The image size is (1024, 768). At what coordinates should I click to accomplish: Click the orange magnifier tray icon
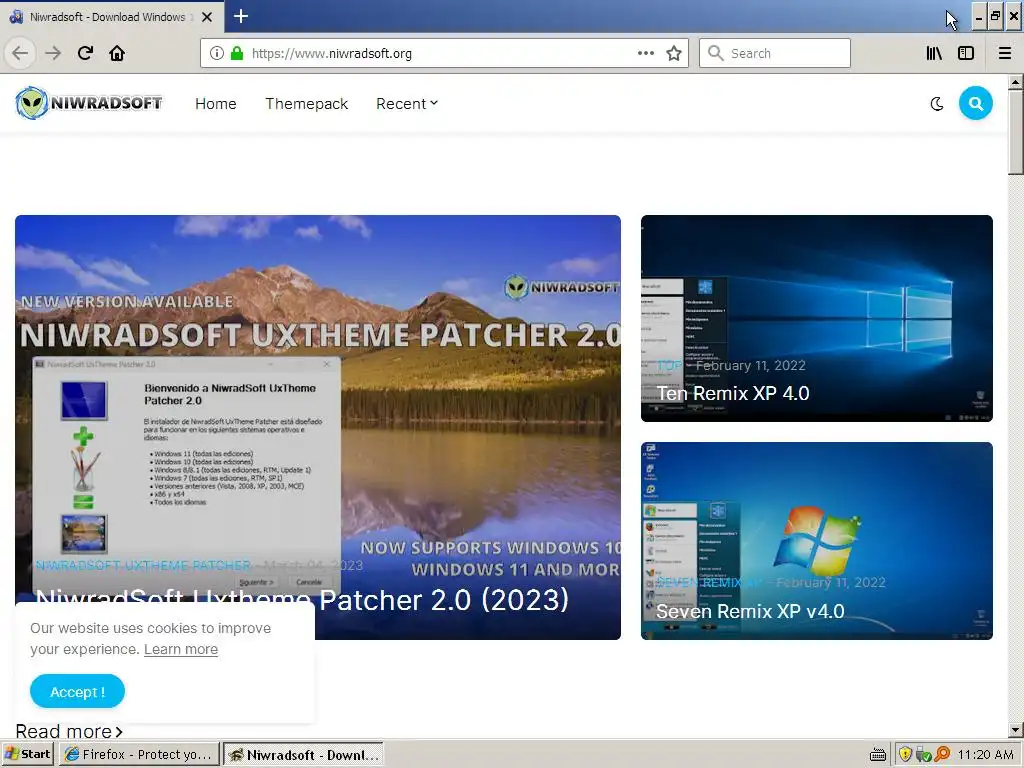[x=942, y=754]
